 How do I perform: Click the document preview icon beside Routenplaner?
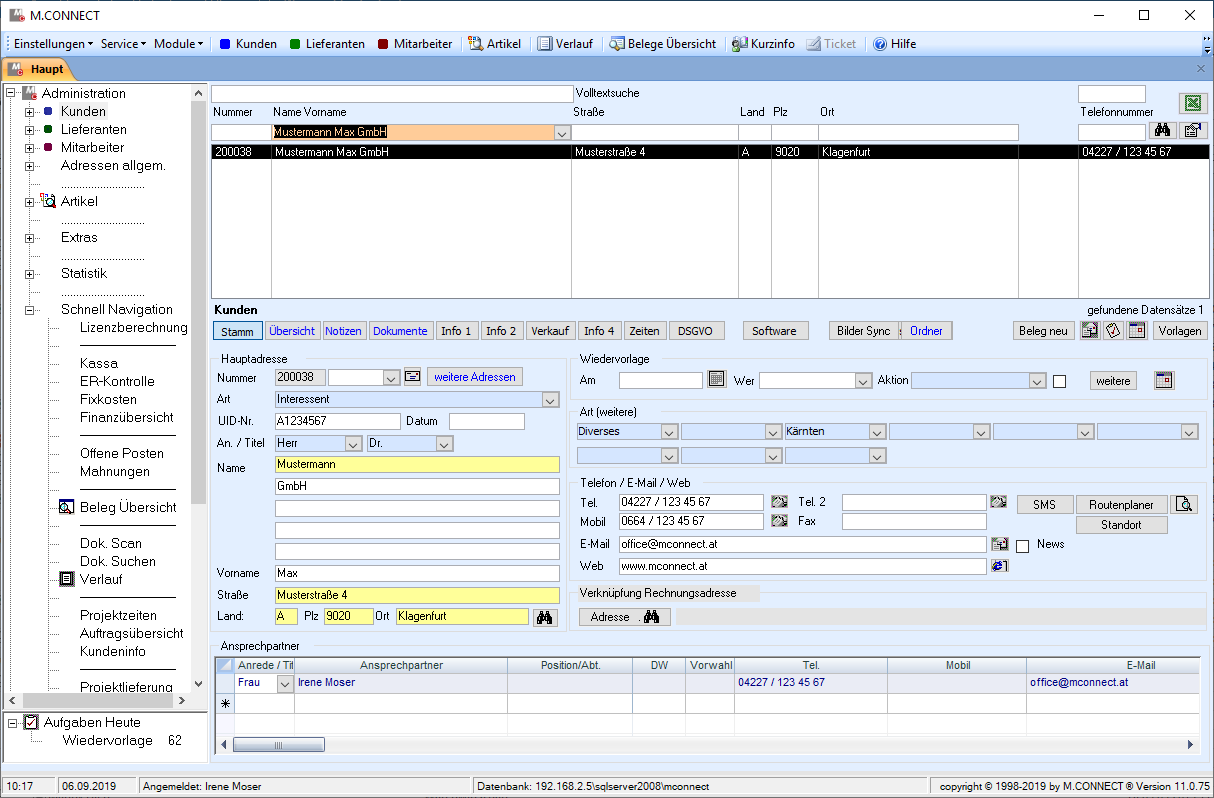click(x=1185, y=504)
